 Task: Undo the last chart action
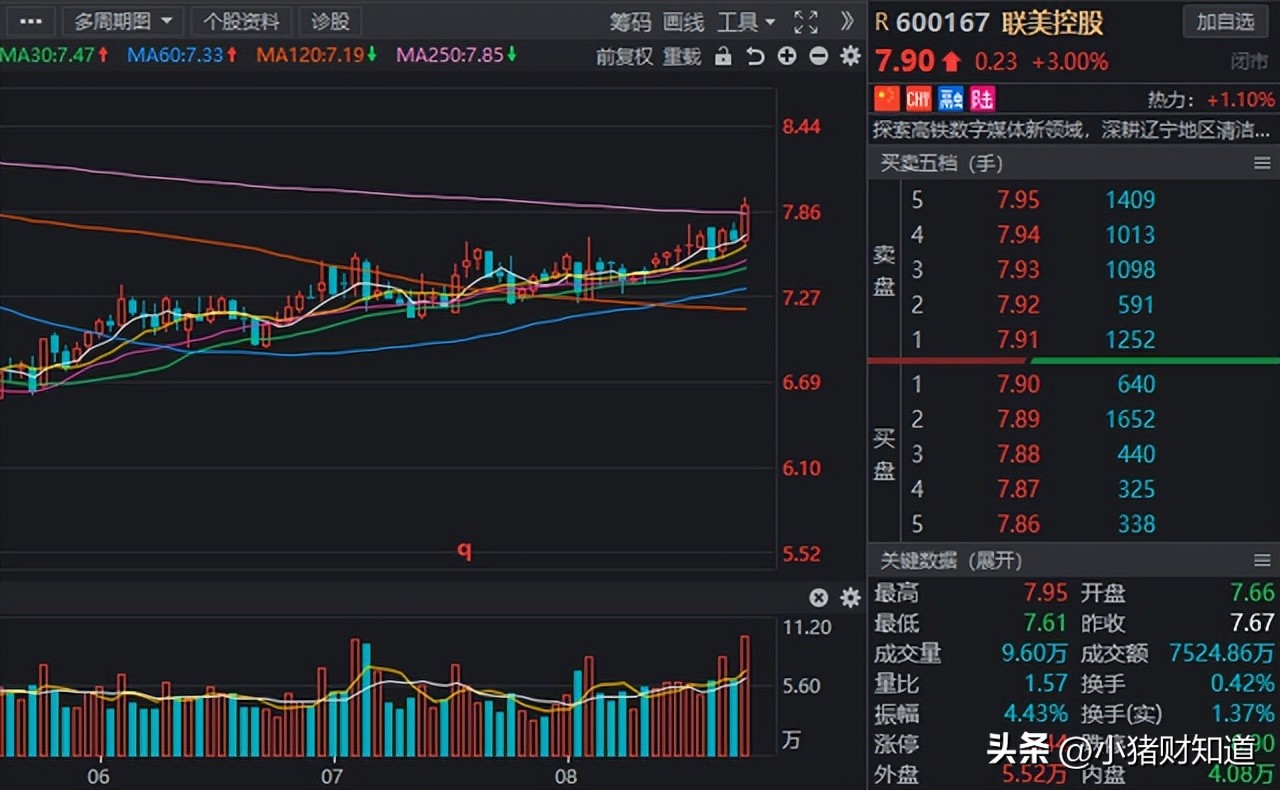coord(757,57)
